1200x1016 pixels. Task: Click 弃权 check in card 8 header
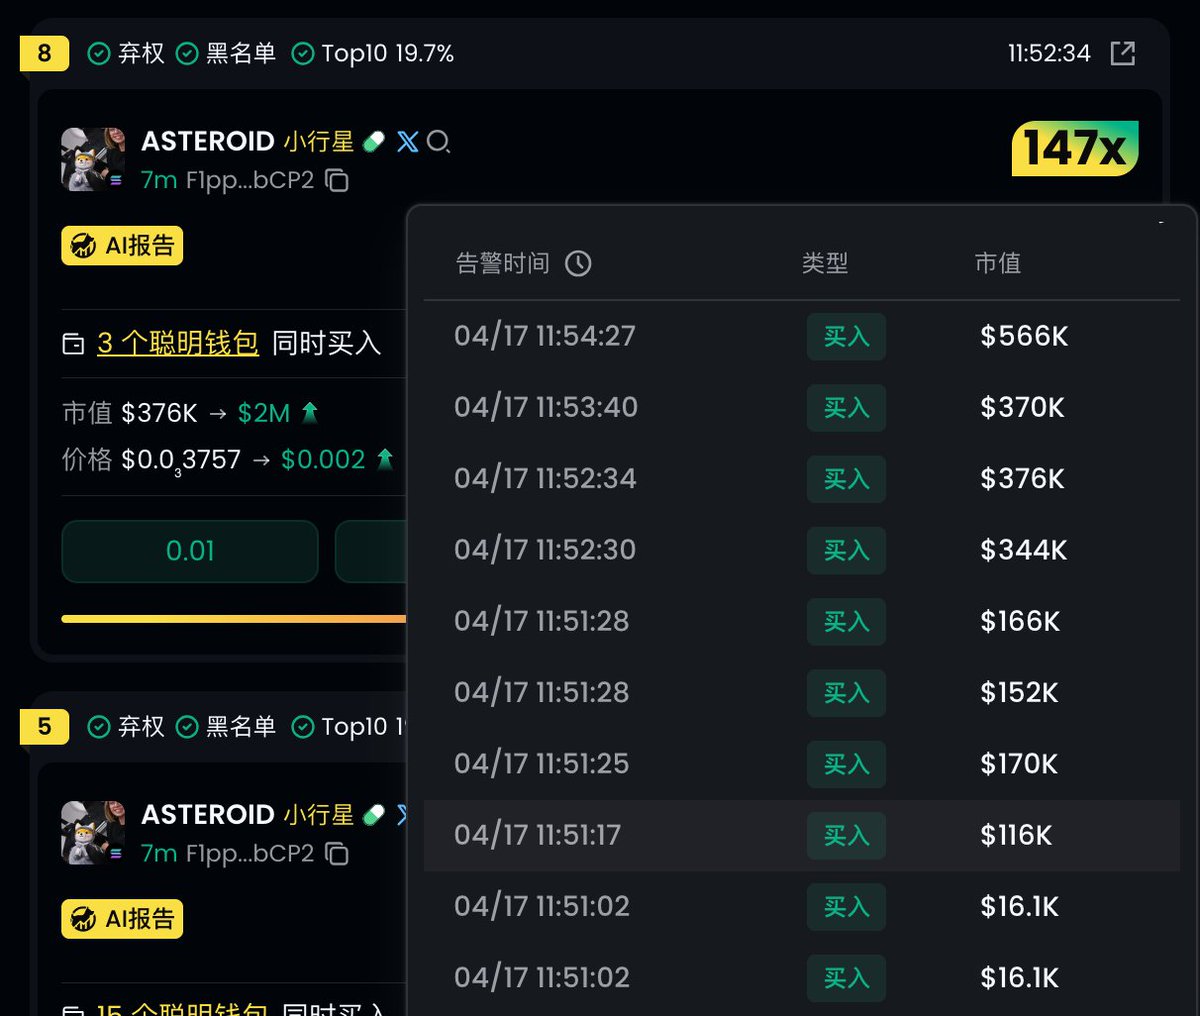126,53
